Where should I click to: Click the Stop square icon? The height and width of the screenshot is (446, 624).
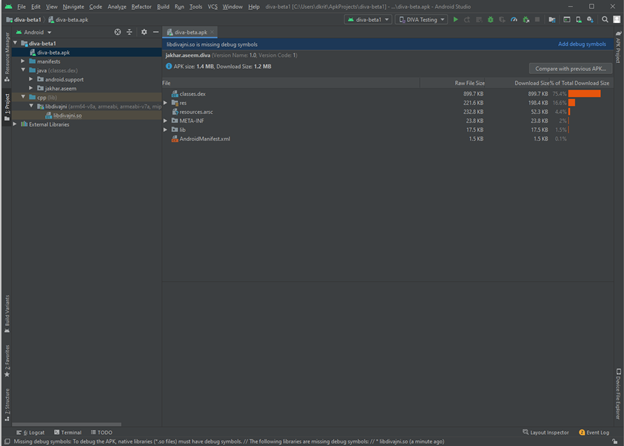(x=537, y=19)
